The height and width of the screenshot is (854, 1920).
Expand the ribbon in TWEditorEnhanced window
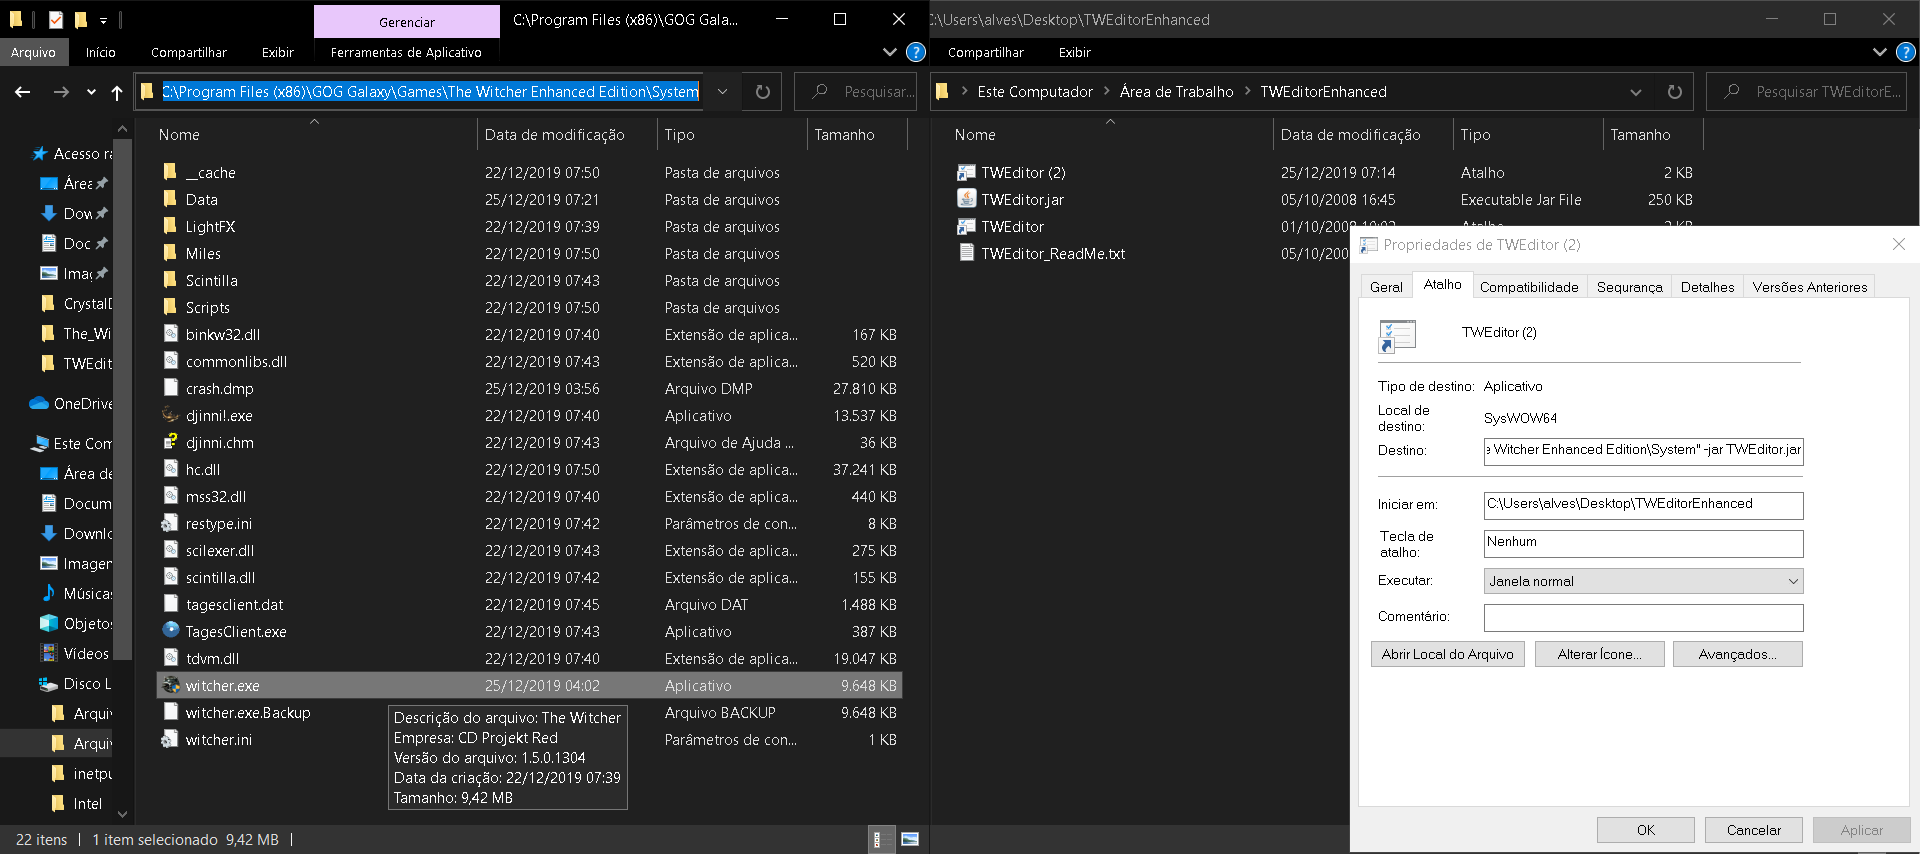click(x=1880, y=52)
